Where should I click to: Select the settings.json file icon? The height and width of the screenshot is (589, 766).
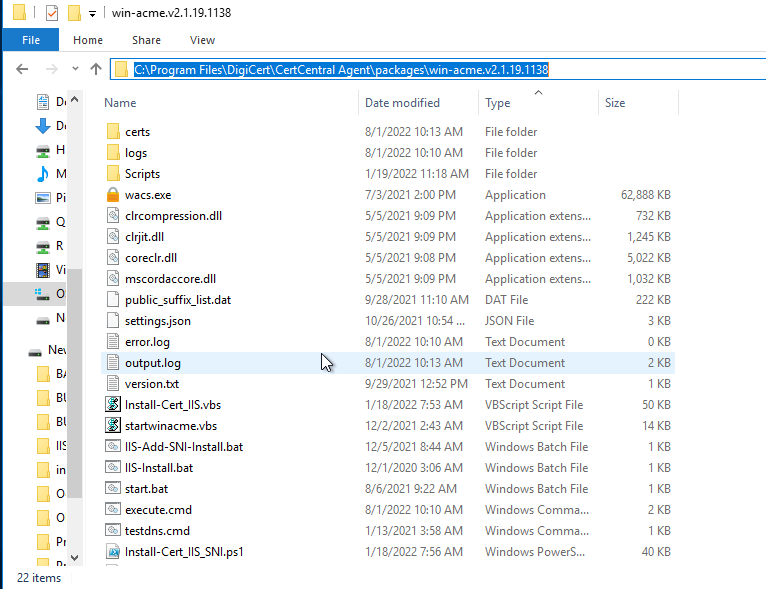pos(113,320)
